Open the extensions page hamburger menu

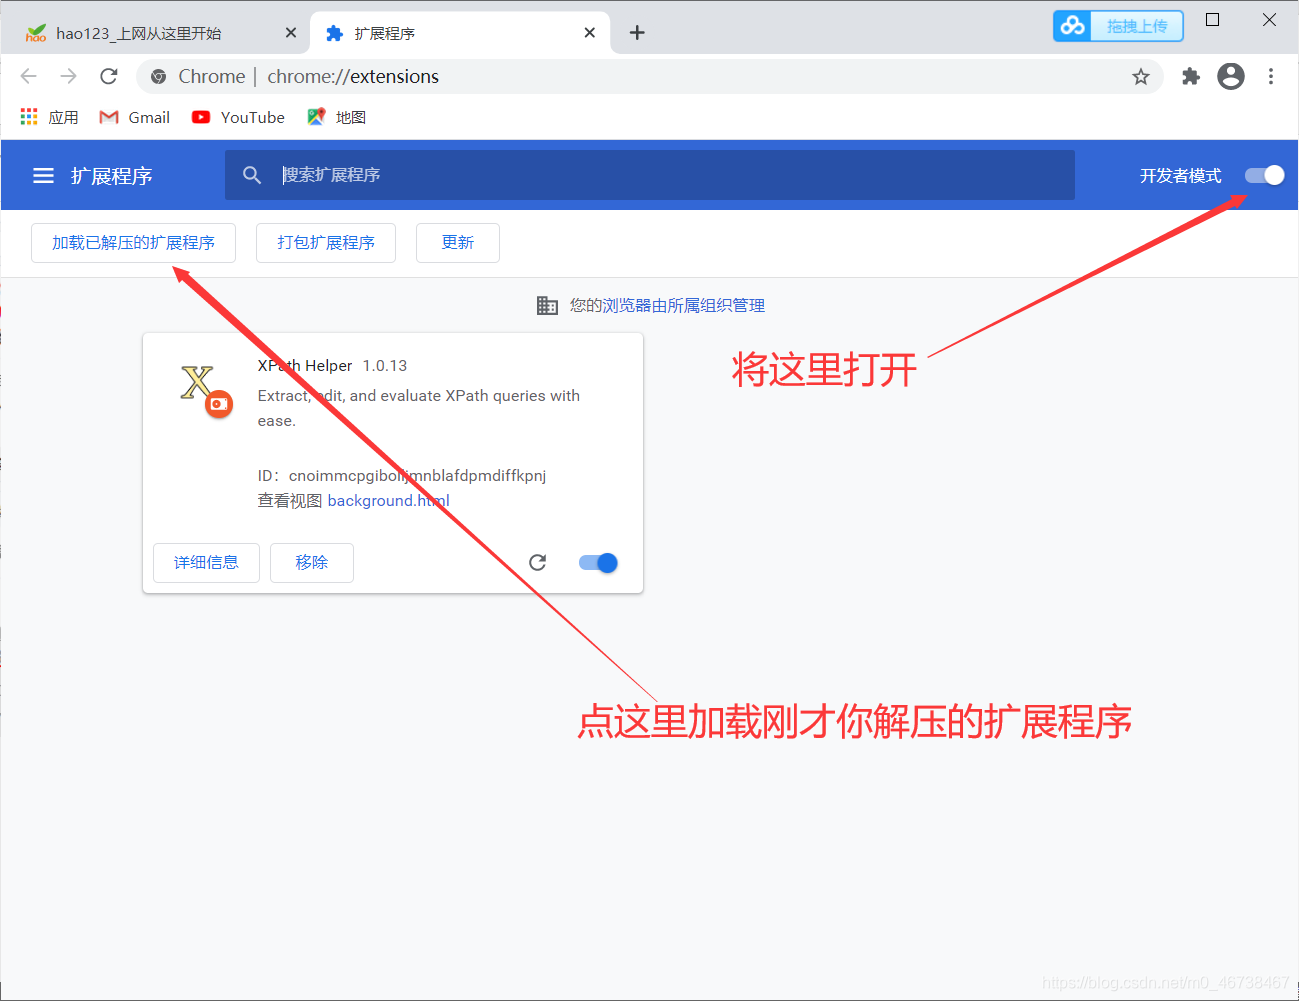pyautogui.click(x=42, y=175)
